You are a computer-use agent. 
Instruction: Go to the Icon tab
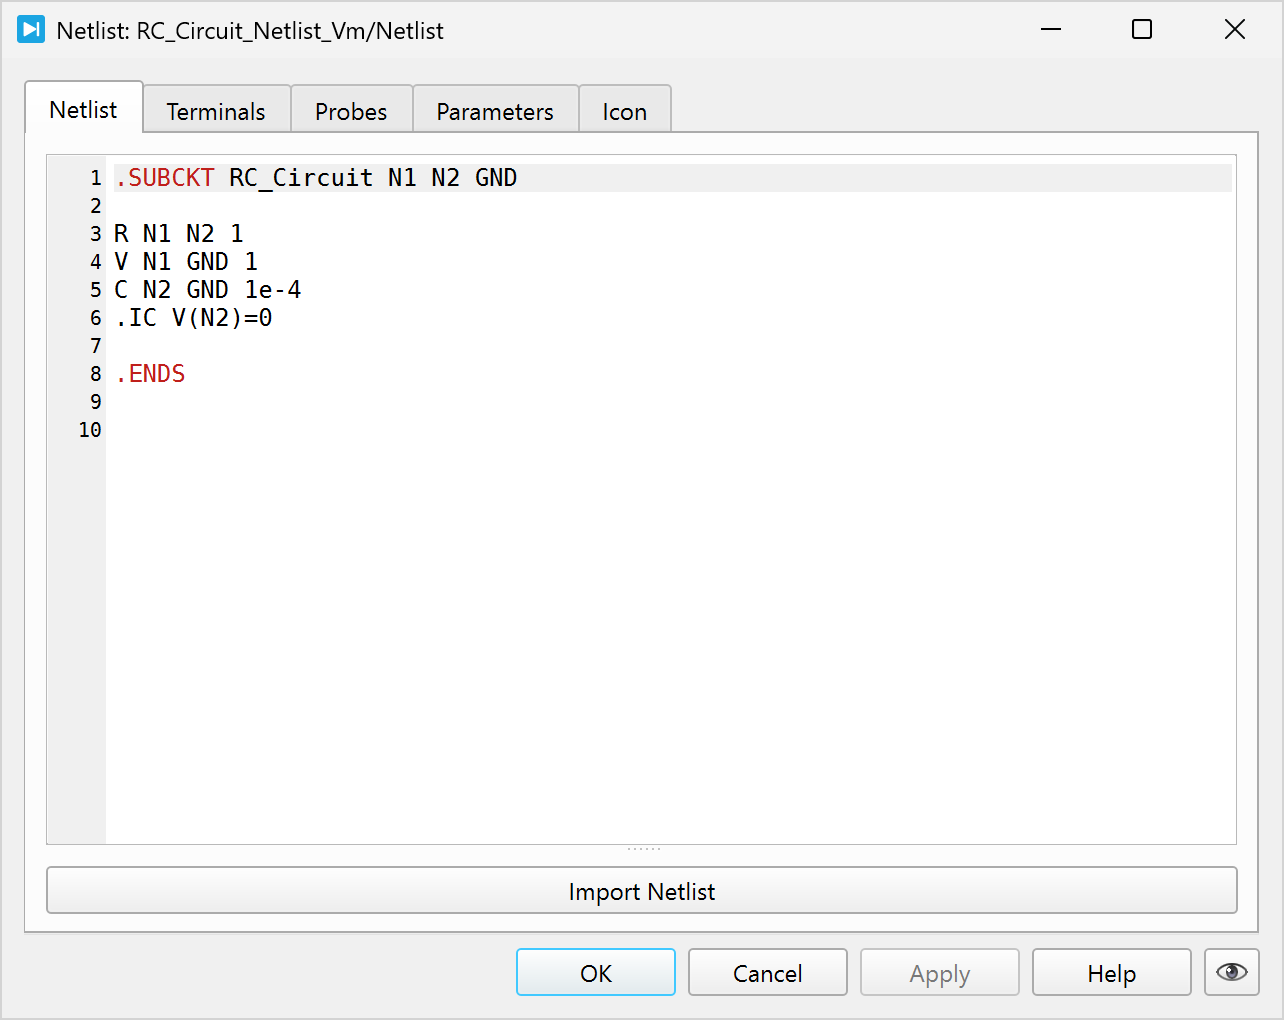(x=624, y=111)
